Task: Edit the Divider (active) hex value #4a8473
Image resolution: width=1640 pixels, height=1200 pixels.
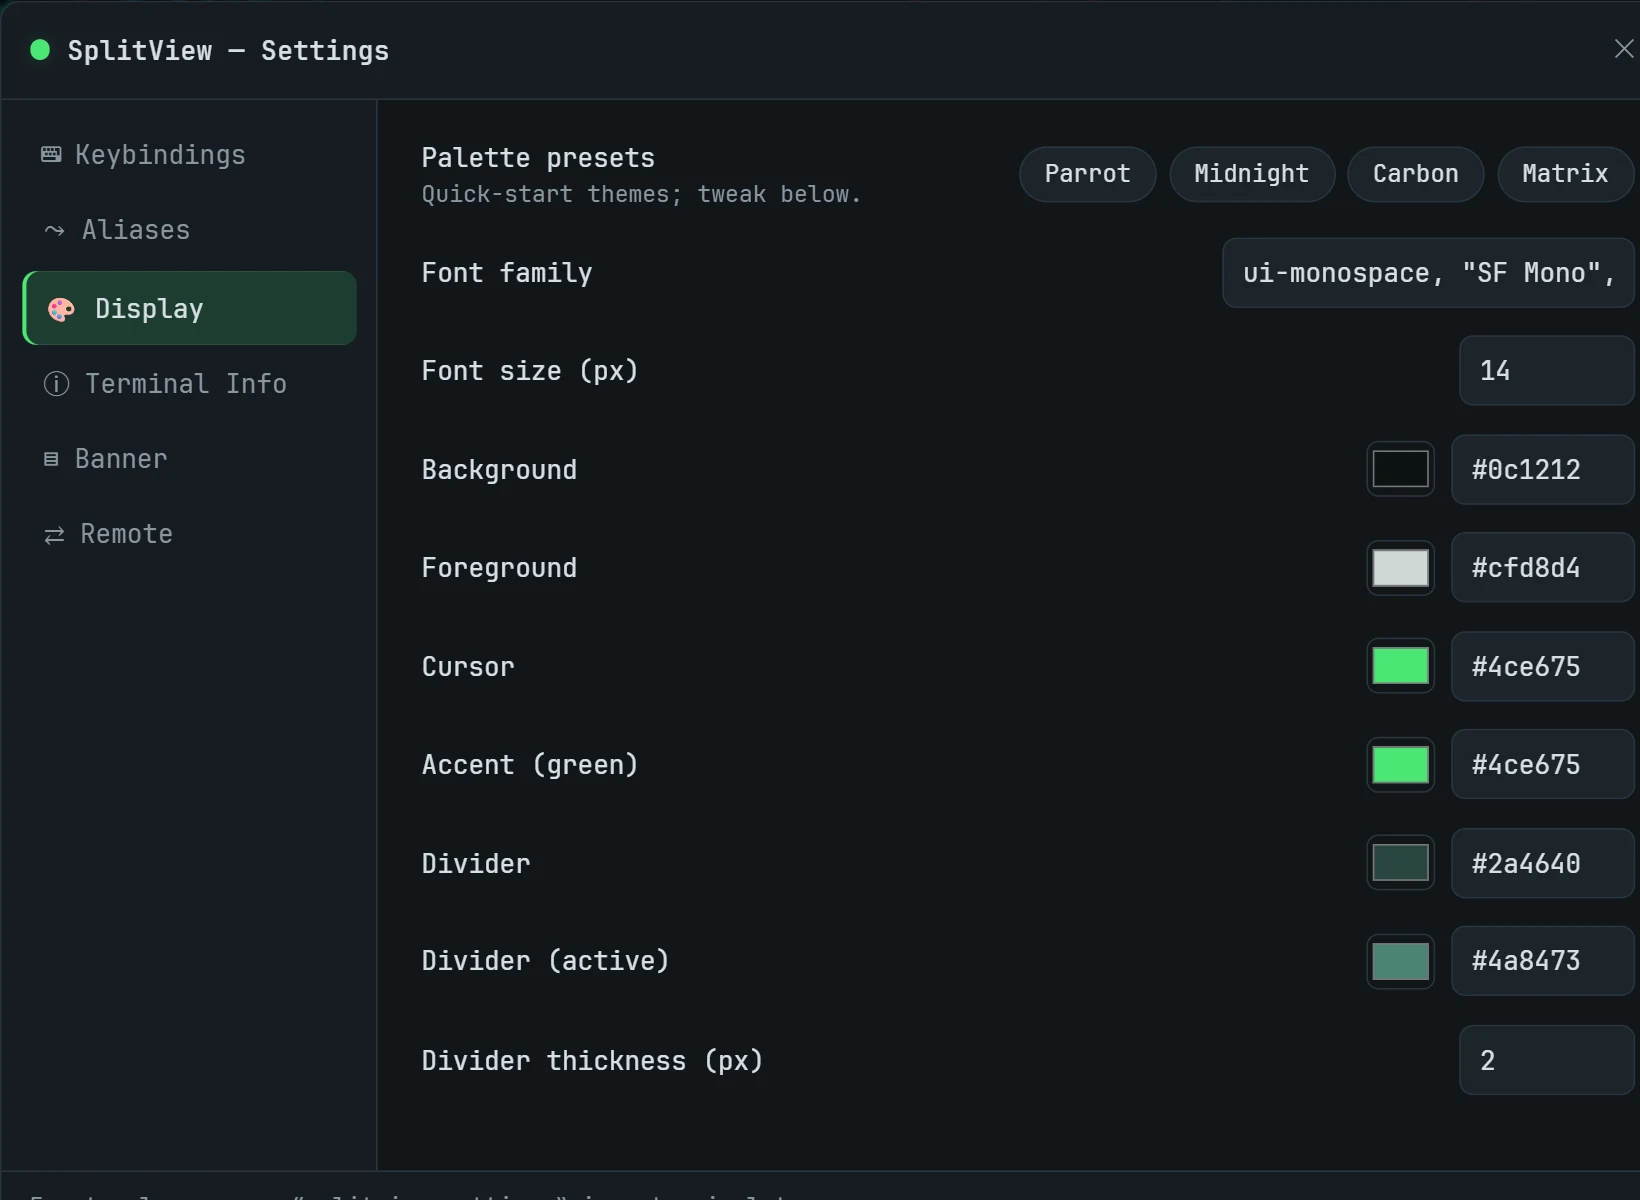Action: pyautogui.click(x=1542, y=961)
